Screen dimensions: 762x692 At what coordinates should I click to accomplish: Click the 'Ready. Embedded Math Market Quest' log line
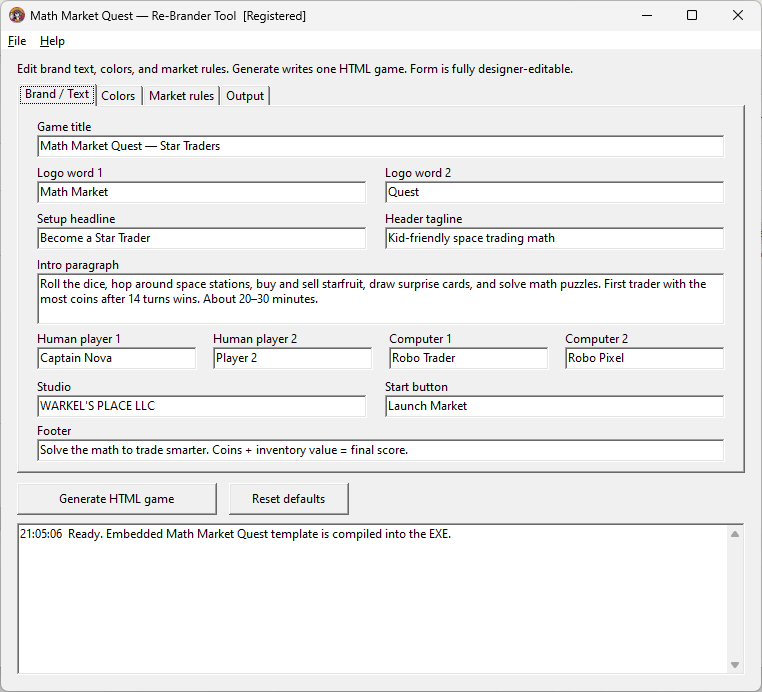click(236, 534)
